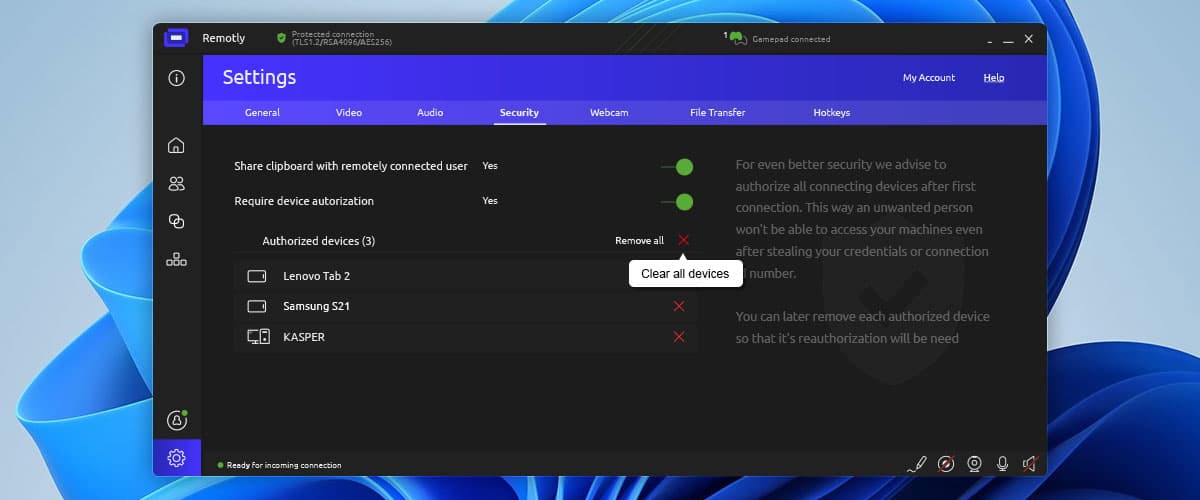Click the settings gear in the sidebar

pos(177,458)
